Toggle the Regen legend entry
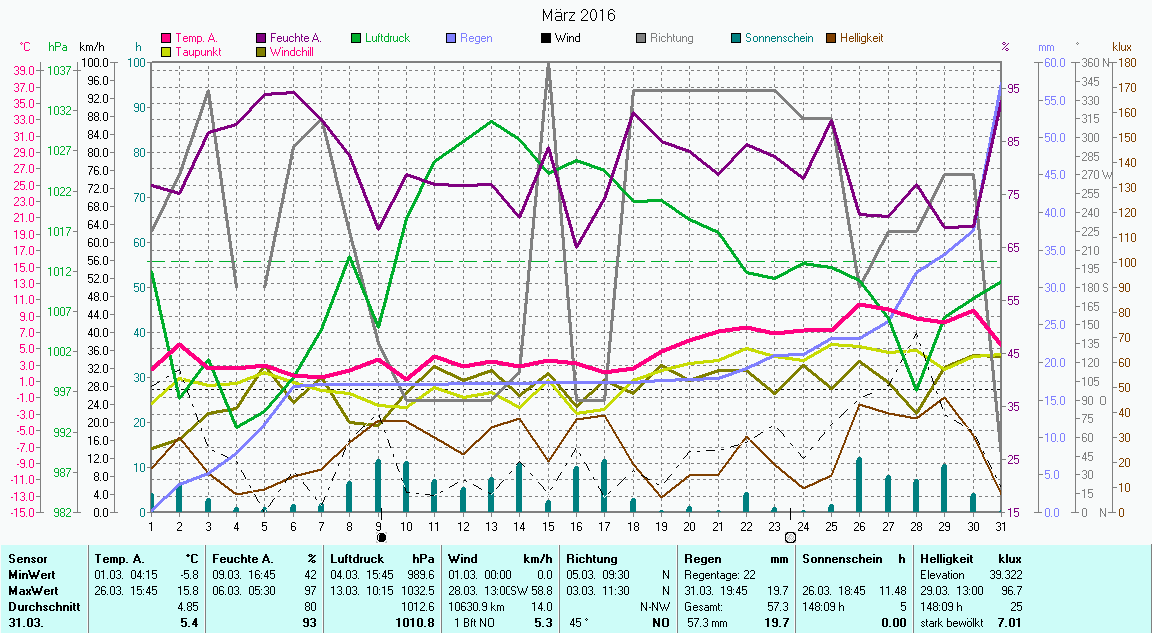 click(474, 38)
